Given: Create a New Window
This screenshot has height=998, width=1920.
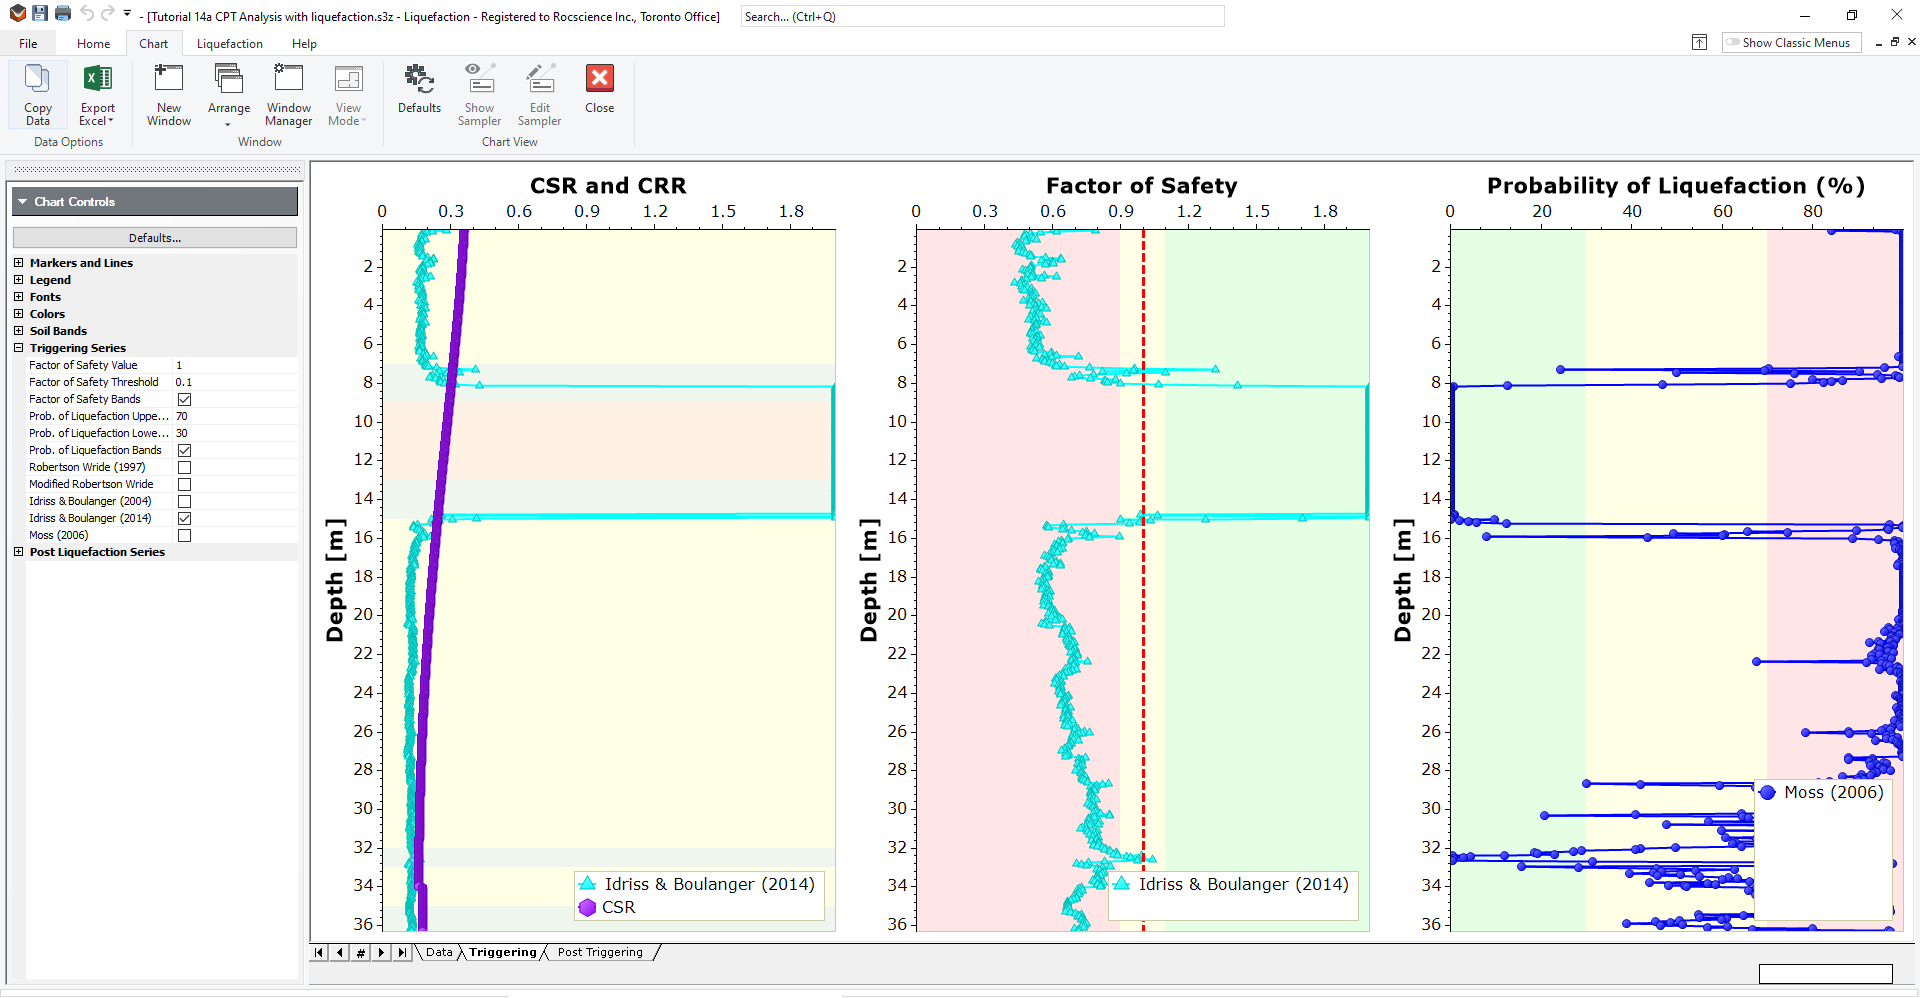Looking at the screenshot, I should [168, 95].
